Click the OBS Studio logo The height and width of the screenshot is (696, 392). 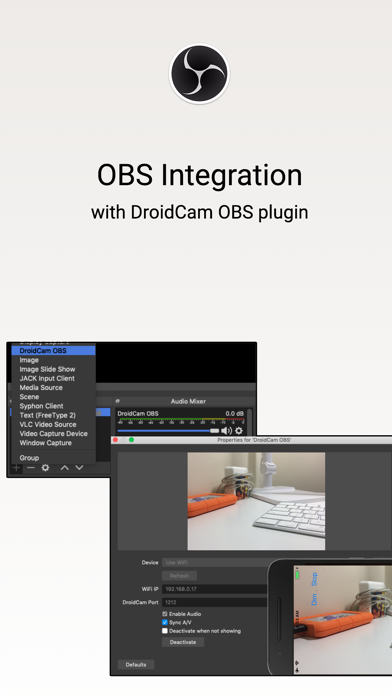coord(199,73)
